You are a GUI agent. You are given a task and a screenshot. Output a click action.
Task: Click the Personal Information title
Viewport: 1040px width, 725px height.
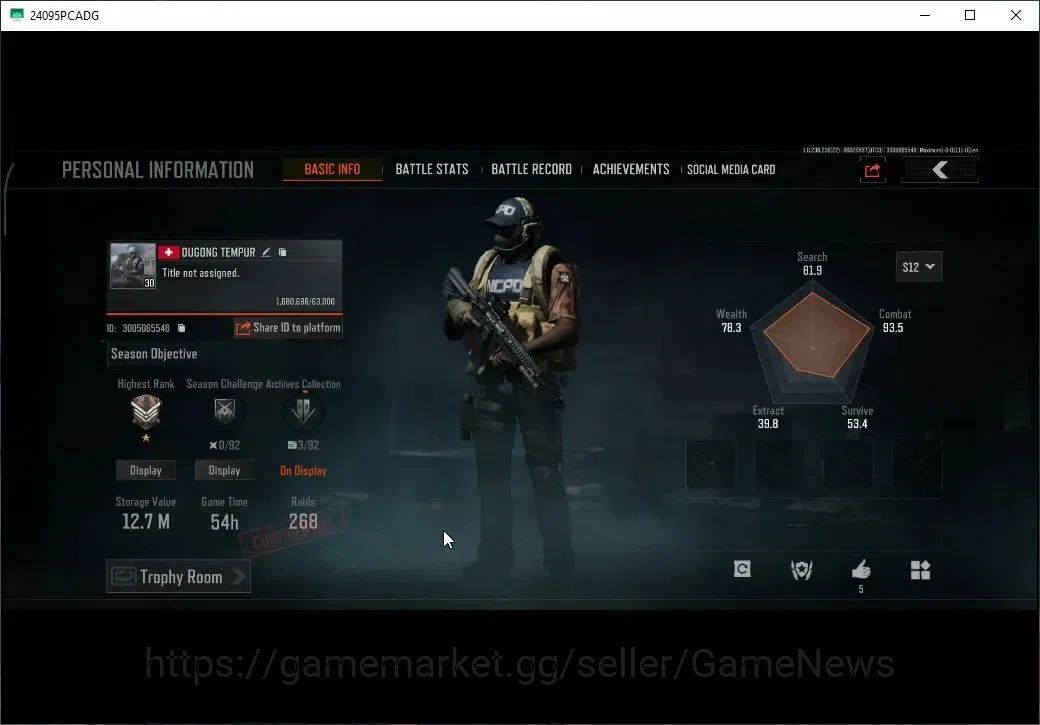158,170
